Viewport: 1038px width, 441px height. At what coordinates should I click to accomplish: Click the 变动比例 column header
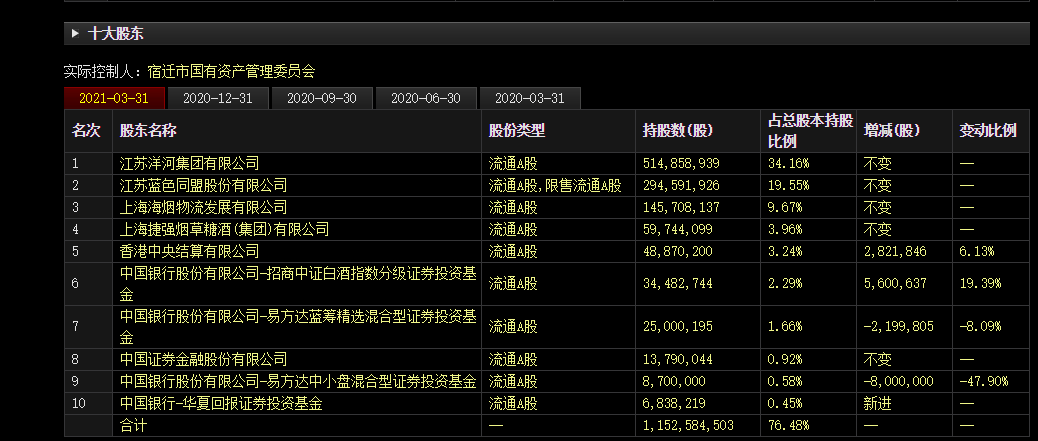click(988, 130)
